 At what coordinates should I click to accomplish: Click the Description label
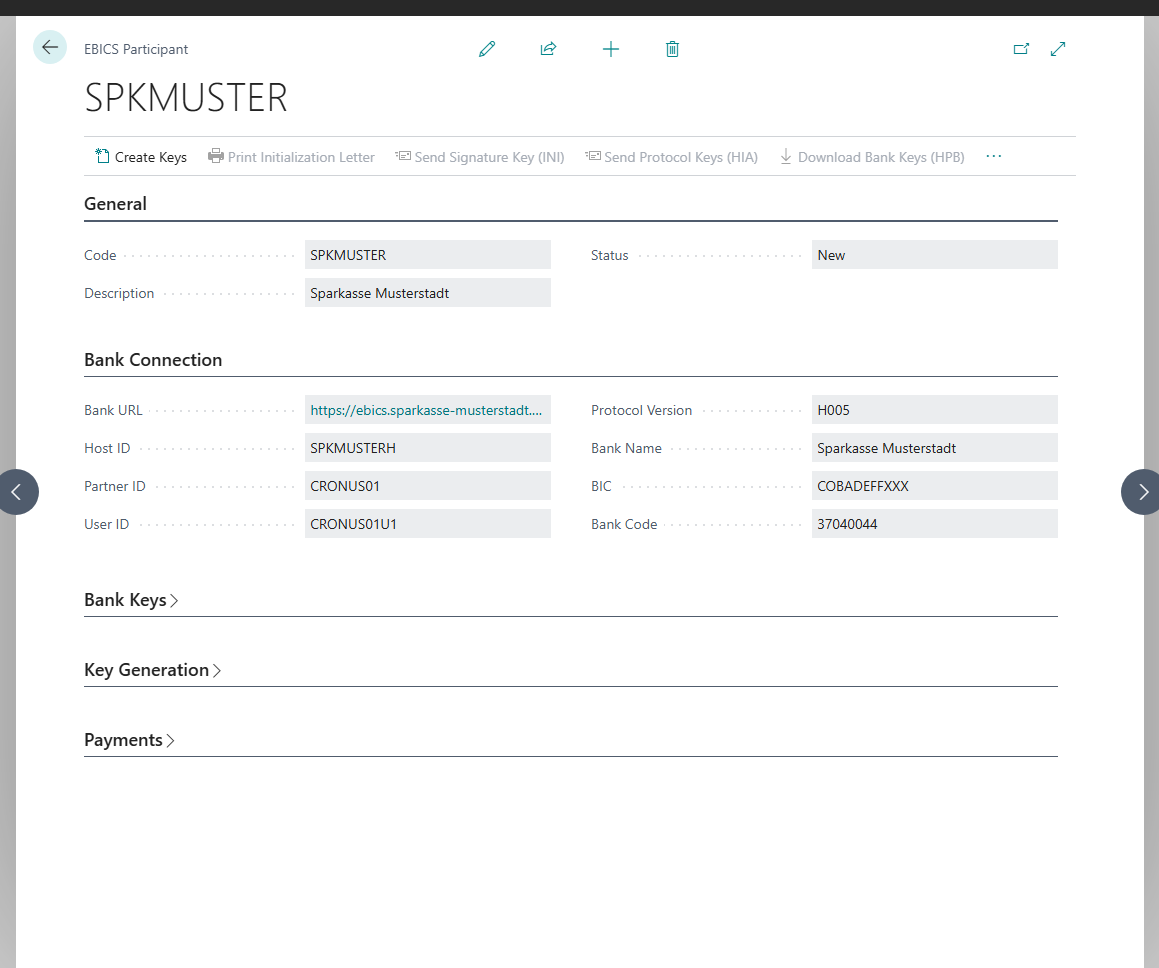coord(119,293)
